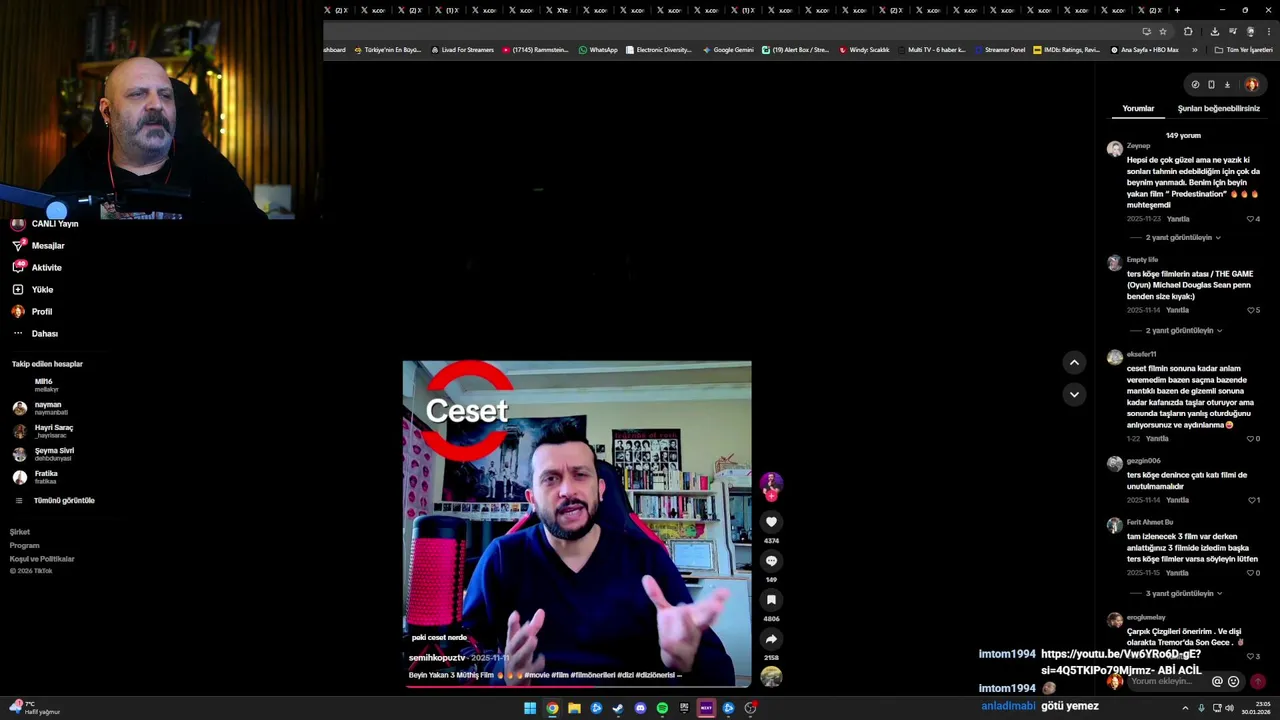Click the phone app icon in top pill
The image size is (1280, 720).
point(1211,85)
